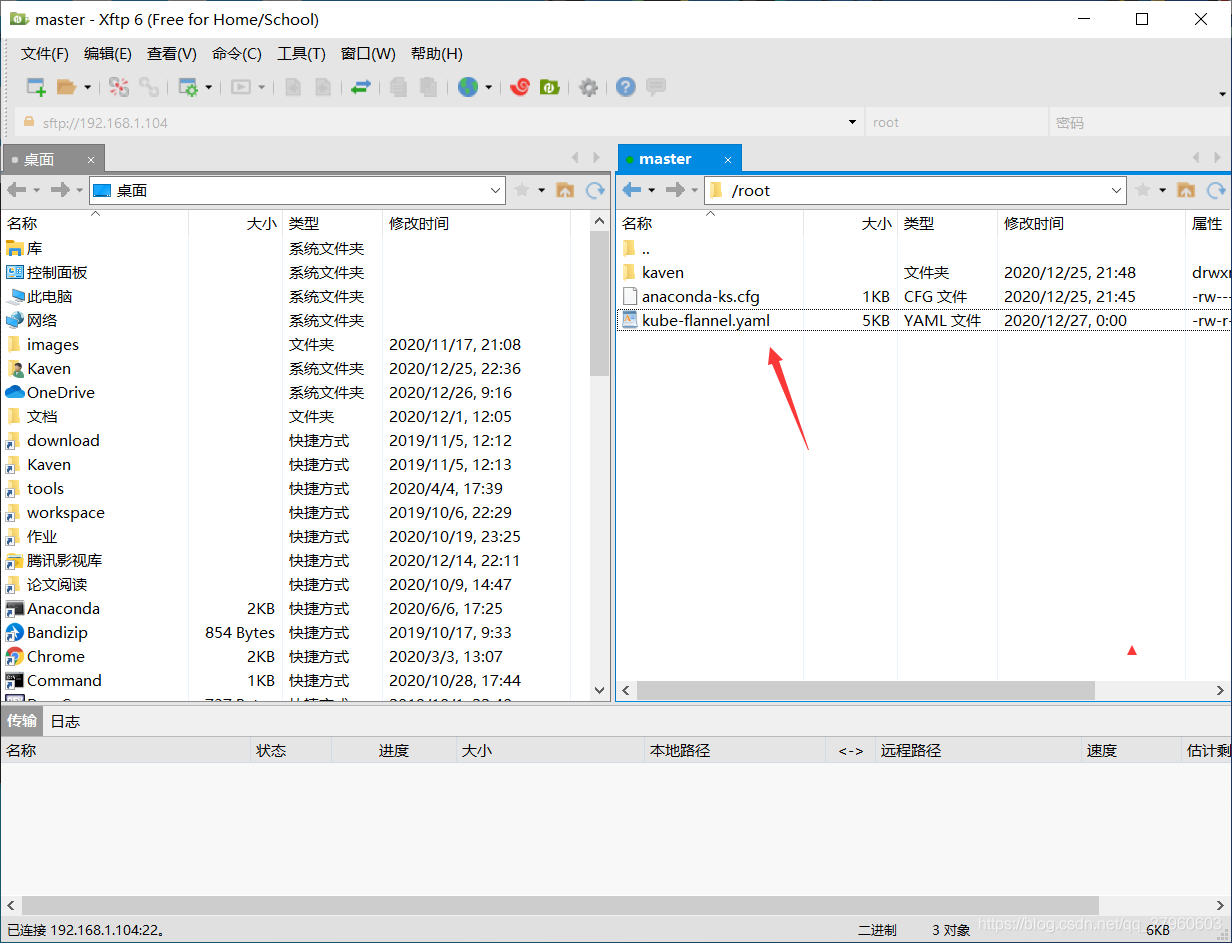This screenshot has height=943, width=1232.
Task: Click the remote pane home folder icon
Action: coord(1186,190)
